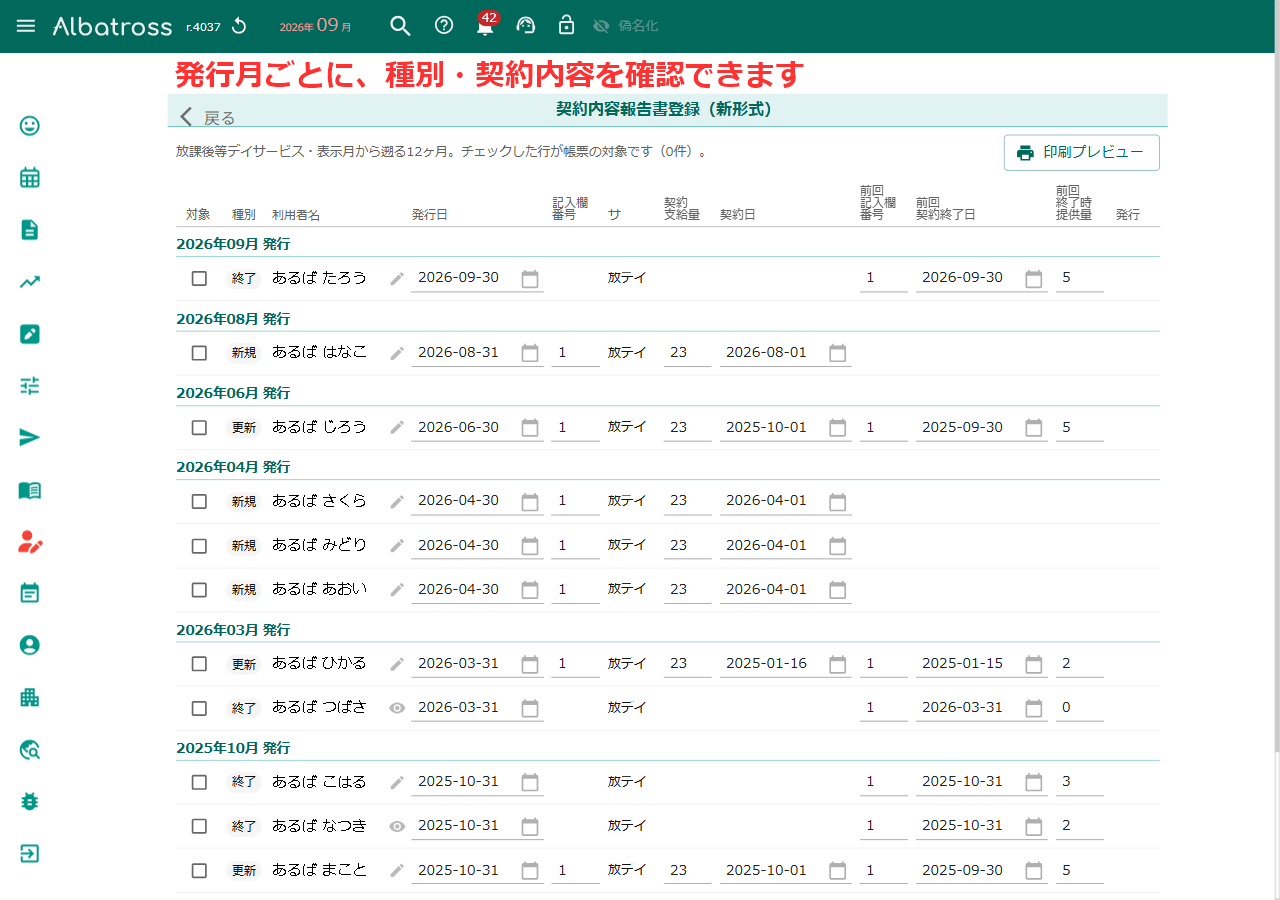Open the smiley face sidebar icon
The image size is (1280, 900).
pyautogui.click(x=30, y=126)
